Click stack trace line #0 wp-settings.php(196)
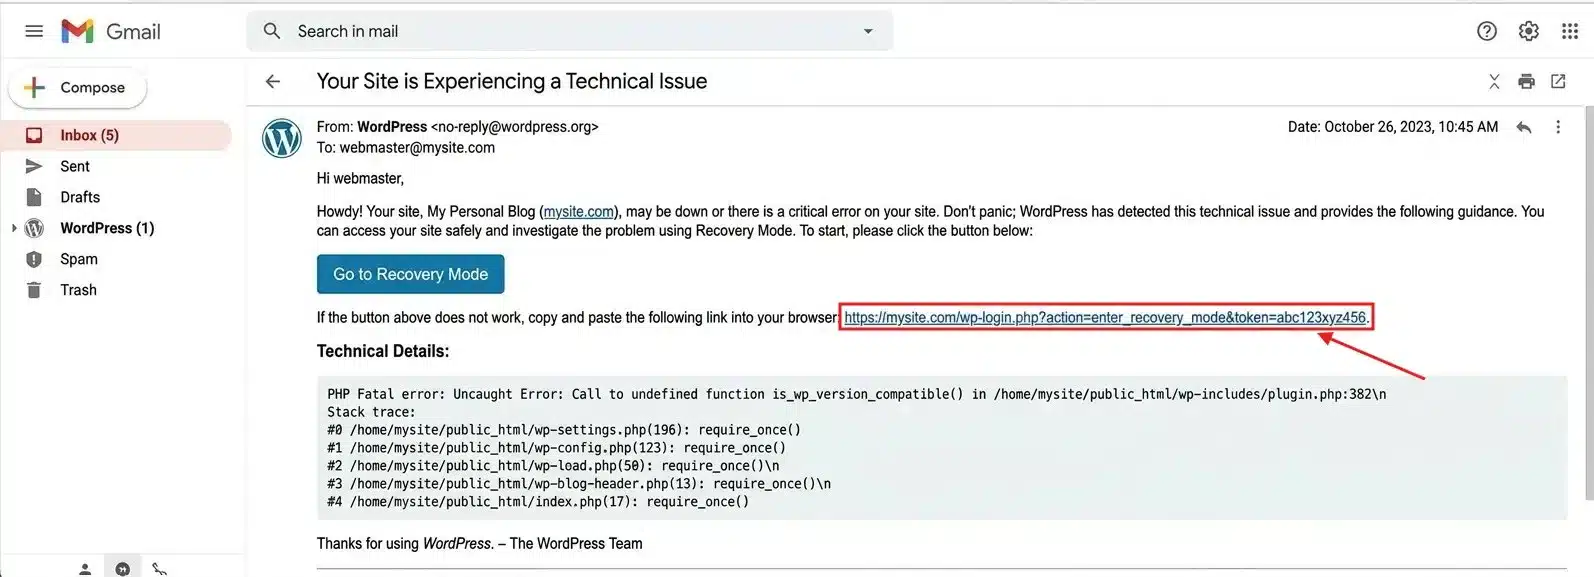Viewport: 1594px width, 577px height. pos(564,430)
